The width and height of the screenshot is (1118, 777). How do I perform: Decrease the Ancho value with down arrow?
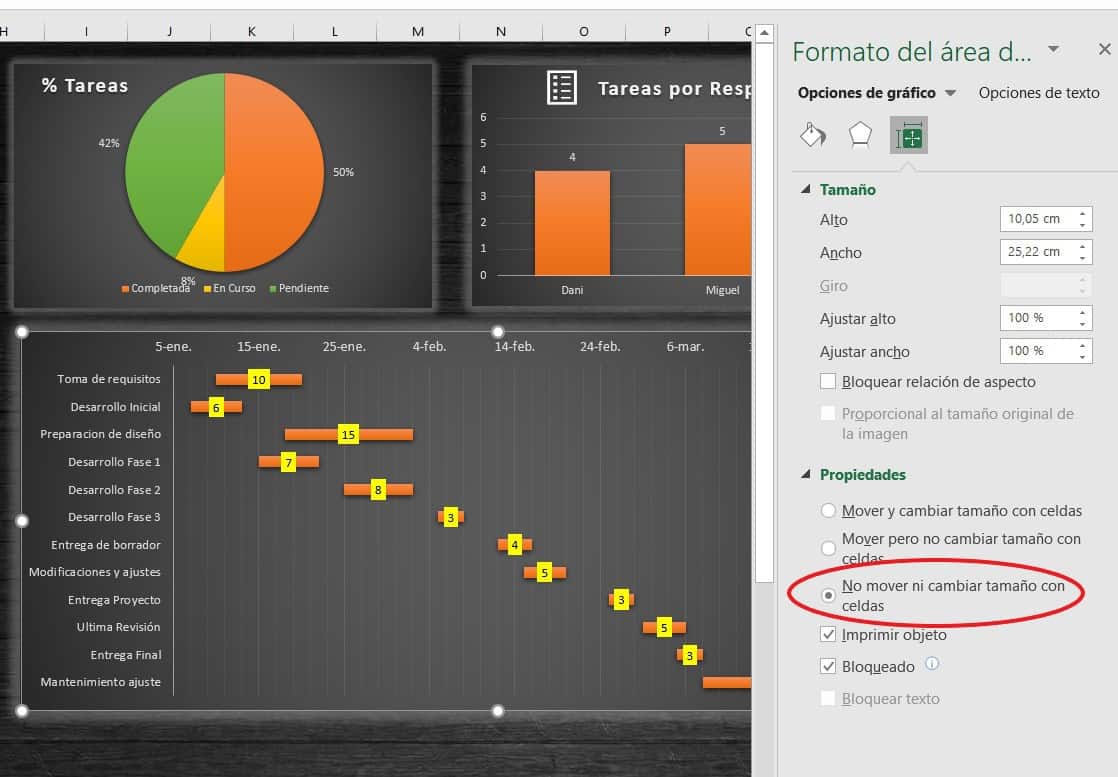point(1082,258)
